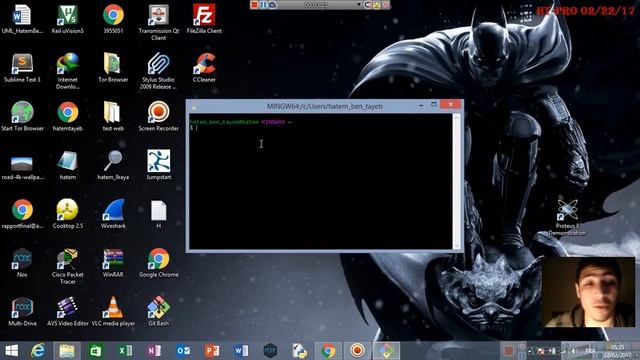This screenshot has width=640, height=360.
Task: Stop recording with red square button
Action: point(255,4)
